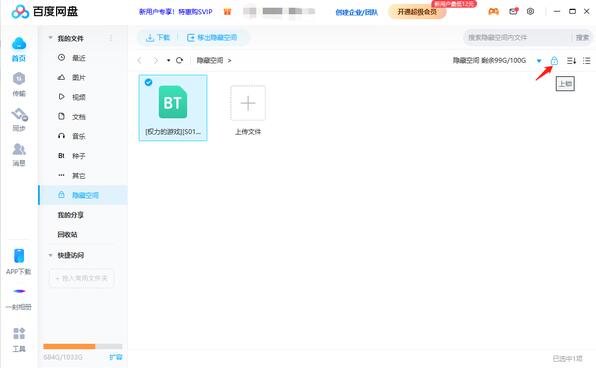Click the add common folder box

[81, 278]
